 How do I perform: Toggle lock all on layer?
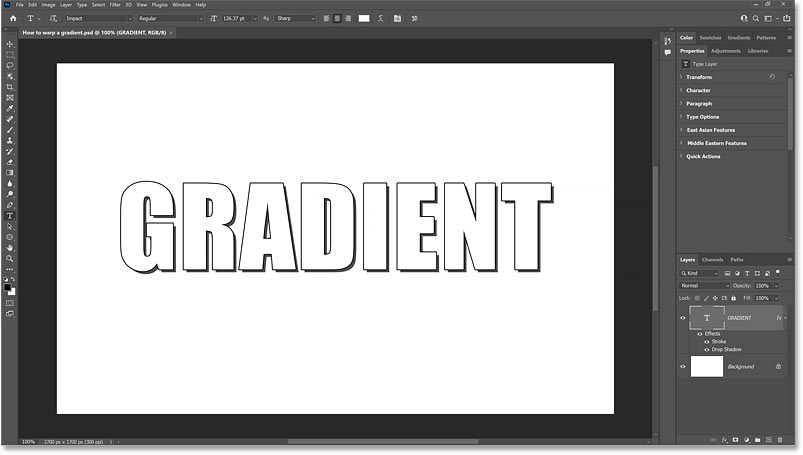pyautogui.click(x=733, y=298)
